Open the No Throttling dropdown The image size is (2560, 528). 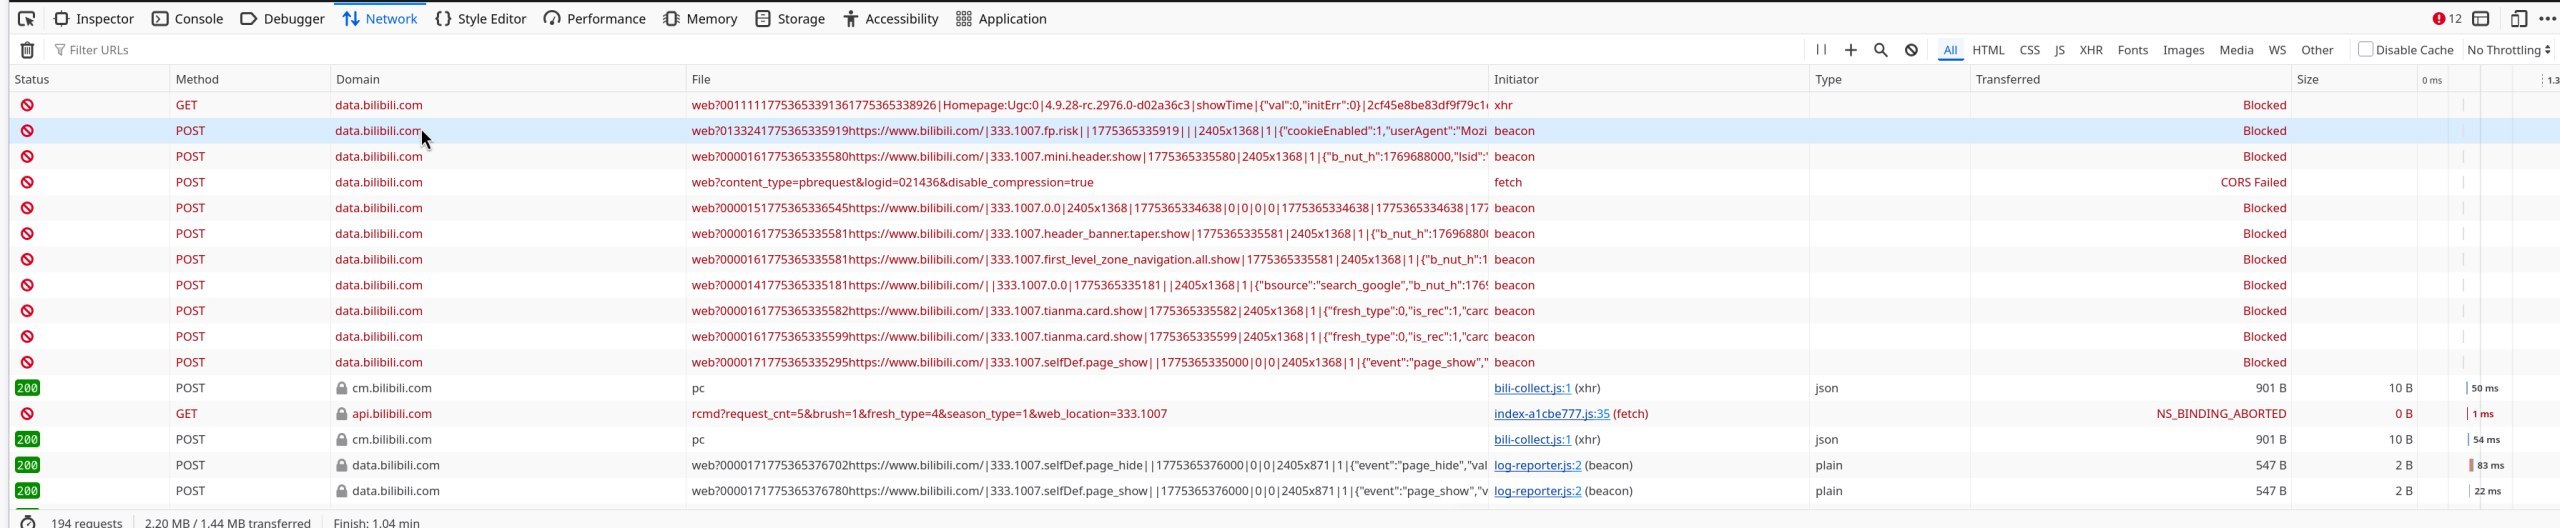[2508, 50]
